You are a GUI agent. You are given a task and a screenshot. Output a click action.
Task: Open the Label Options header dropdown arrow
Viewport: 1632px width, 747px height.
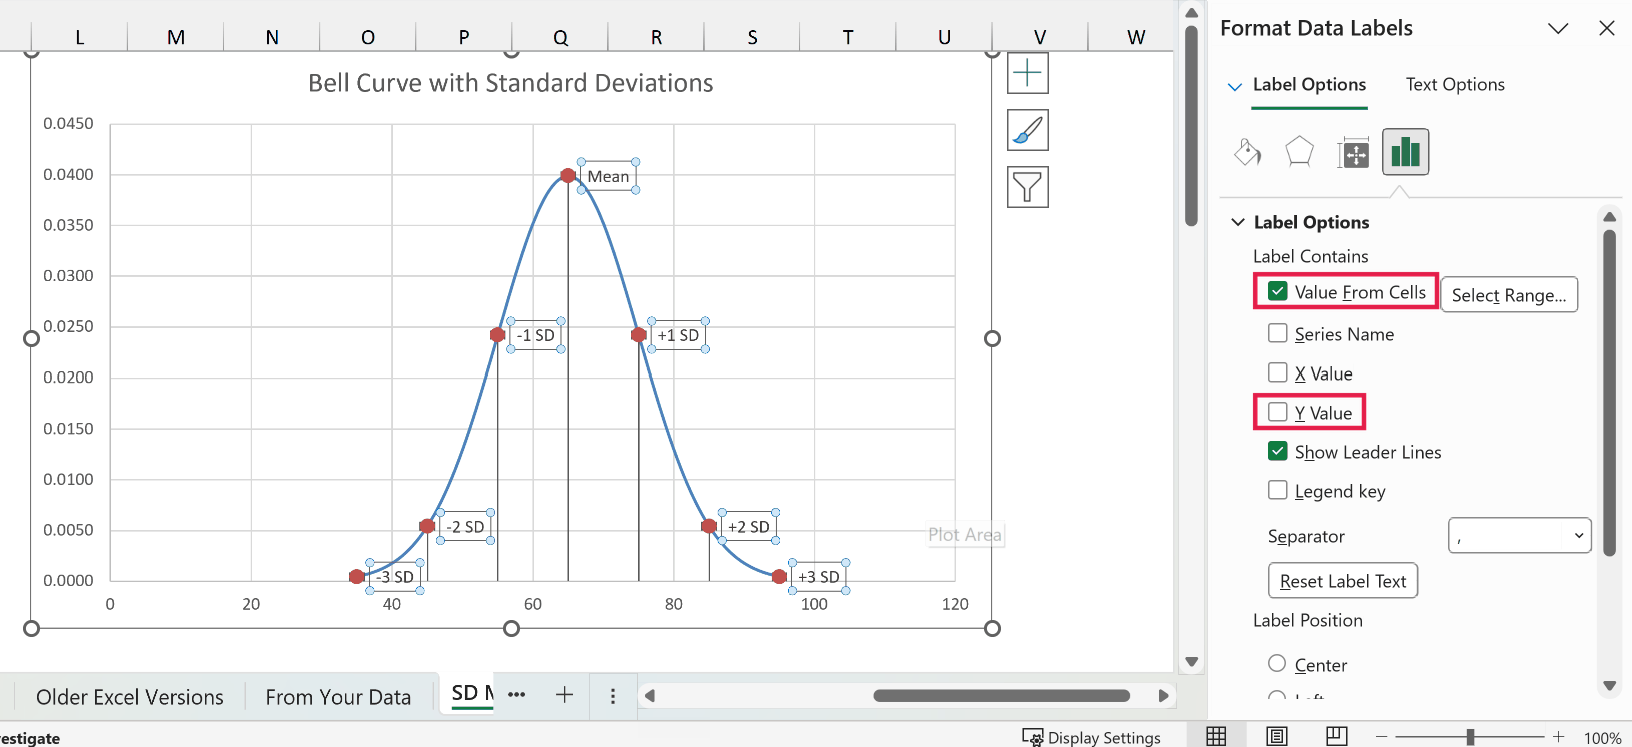(1235, 86)
